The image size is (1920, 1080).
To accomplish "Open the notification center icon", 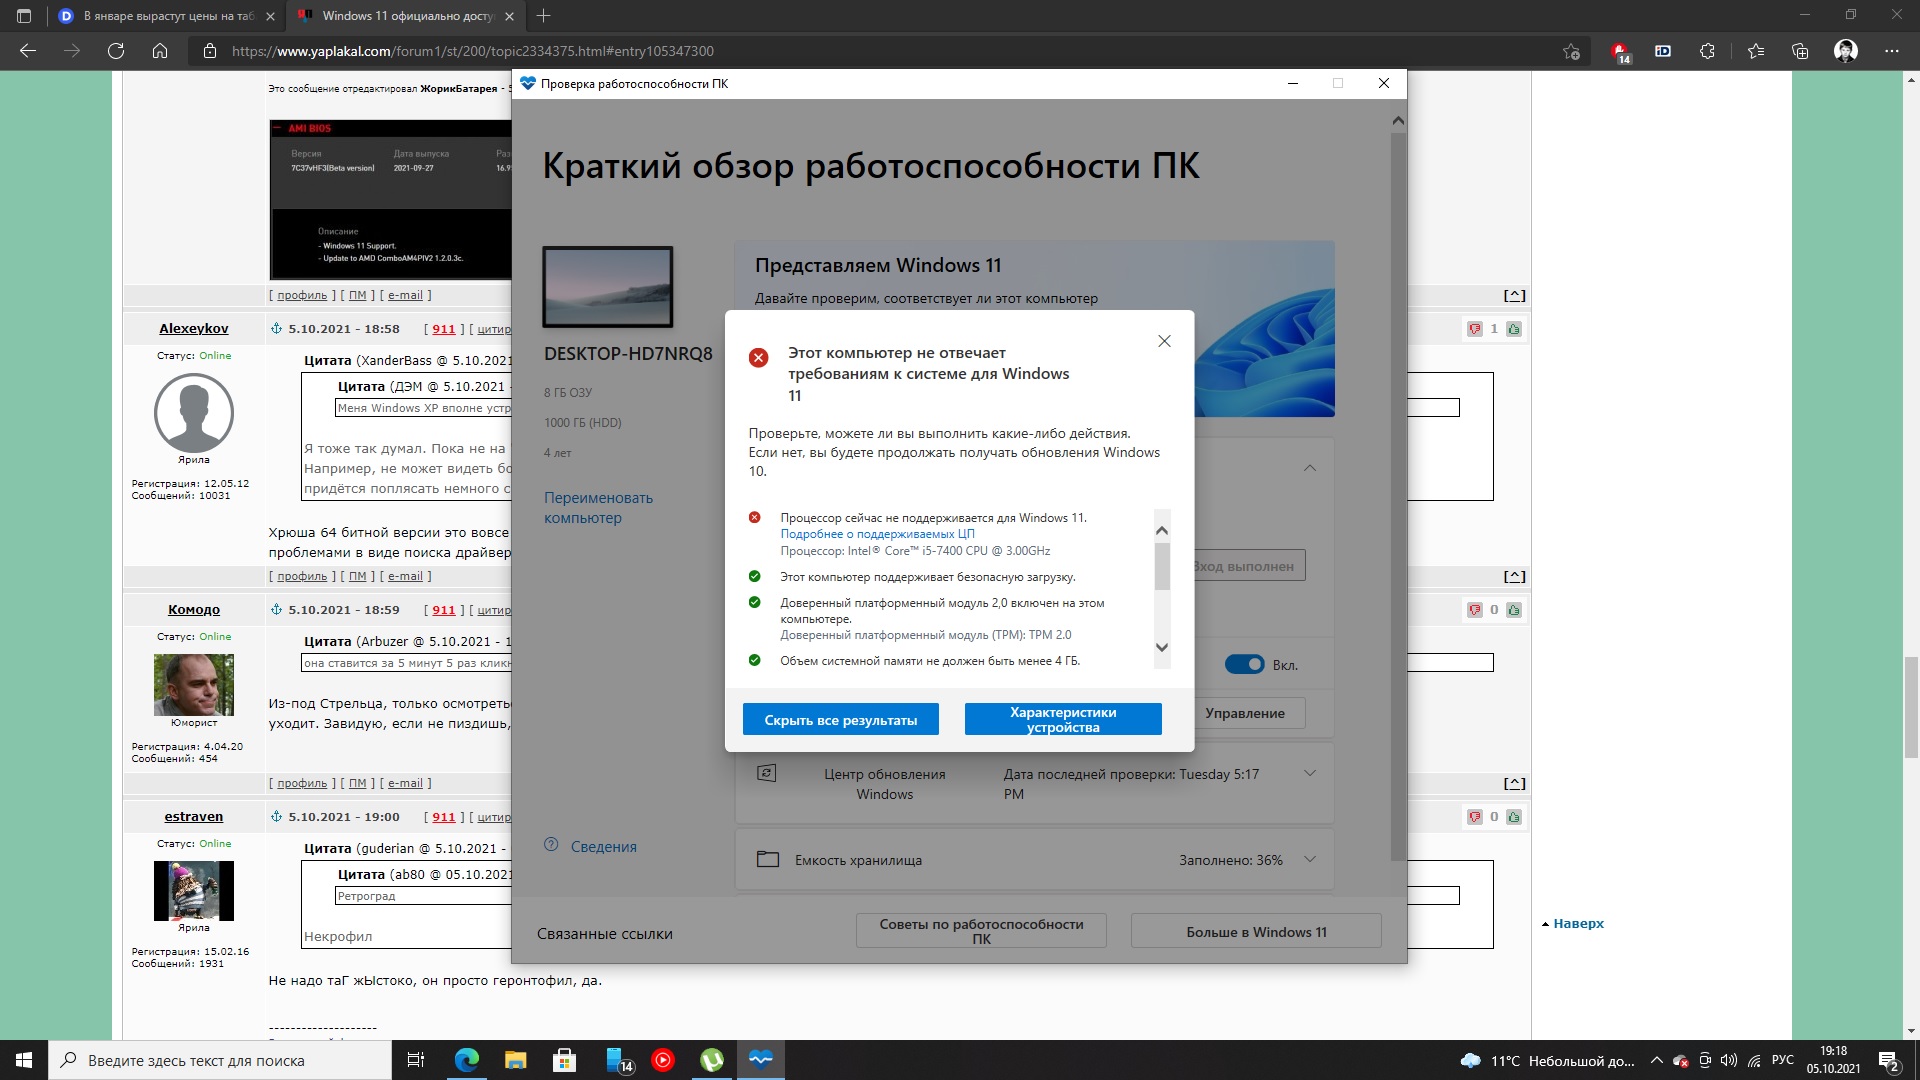I will (1888, 1060).
